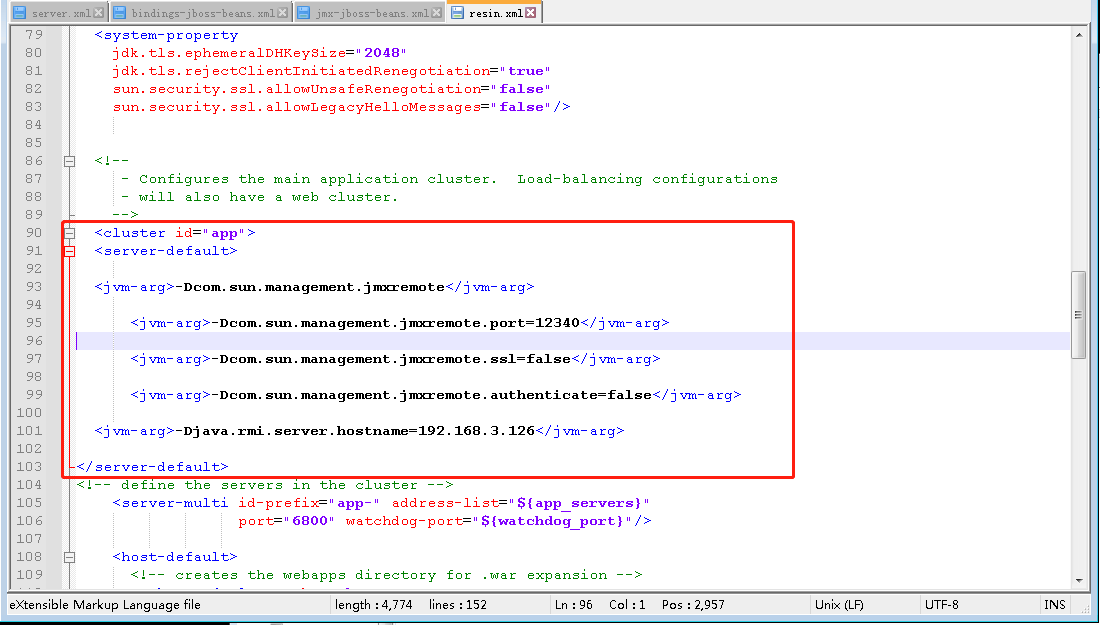The width and height of the screenshot is (1100, 625).
Task: Click line number 103 in the margin
Action: point(29,466)
